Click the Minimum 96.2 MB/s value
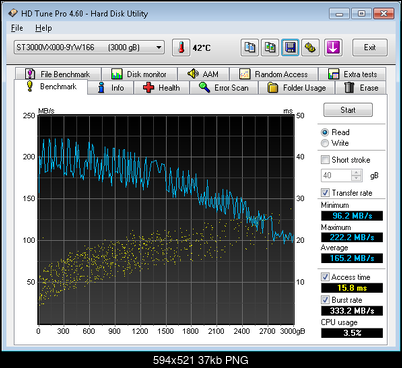The height and width of the screenshot is (368, 402). click(x=352, y=216)
